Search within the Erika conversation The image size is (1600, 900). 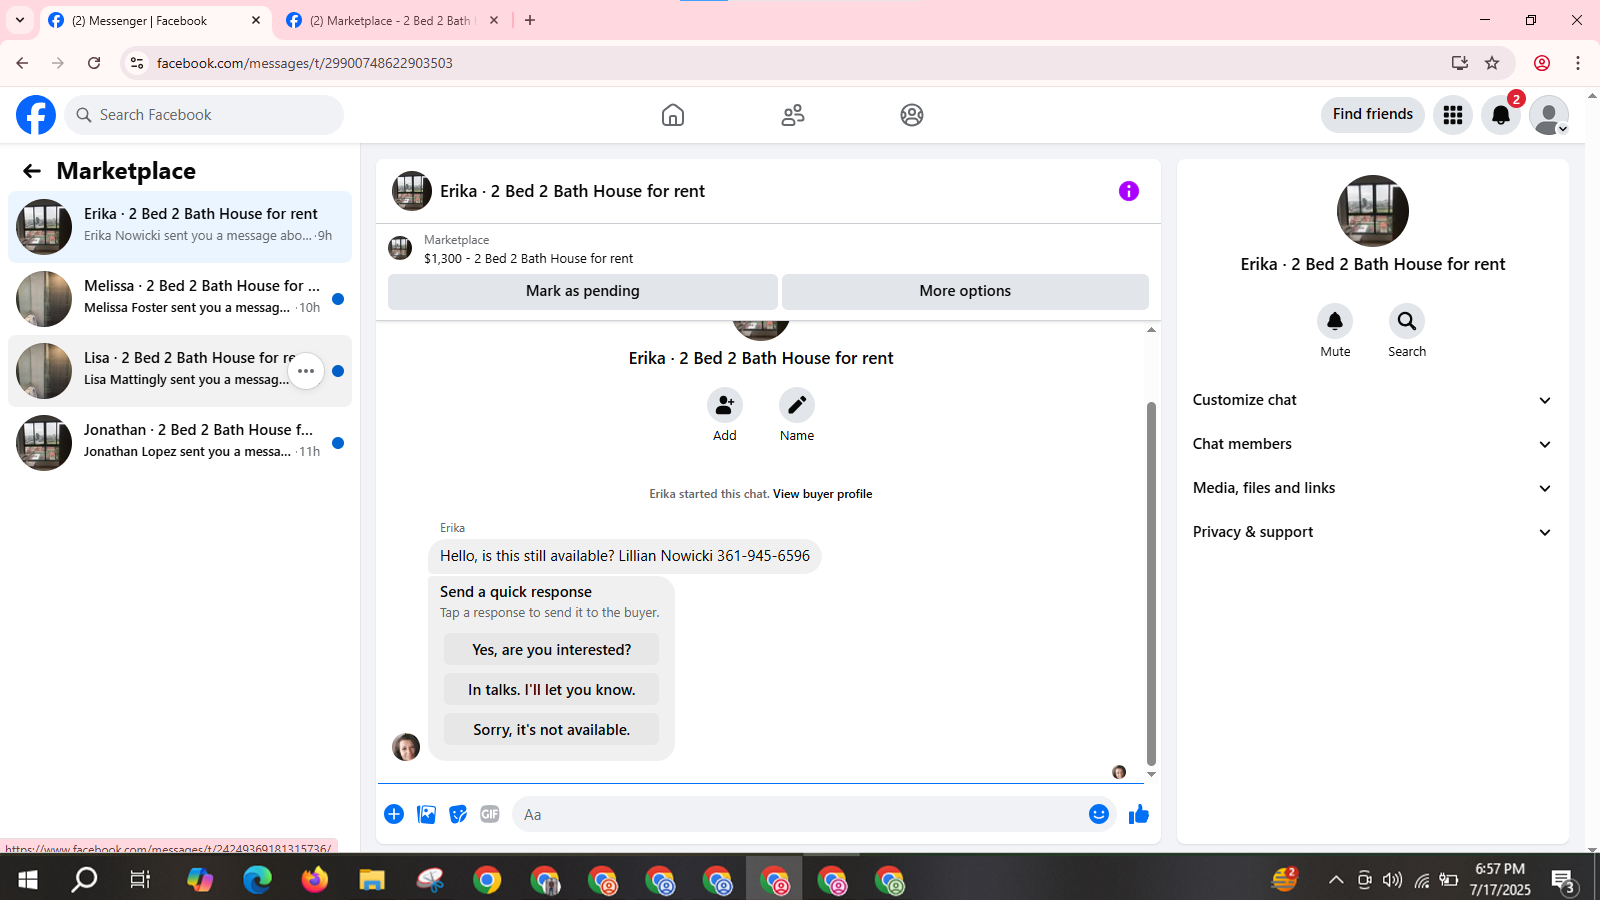tap(1407, 321)
